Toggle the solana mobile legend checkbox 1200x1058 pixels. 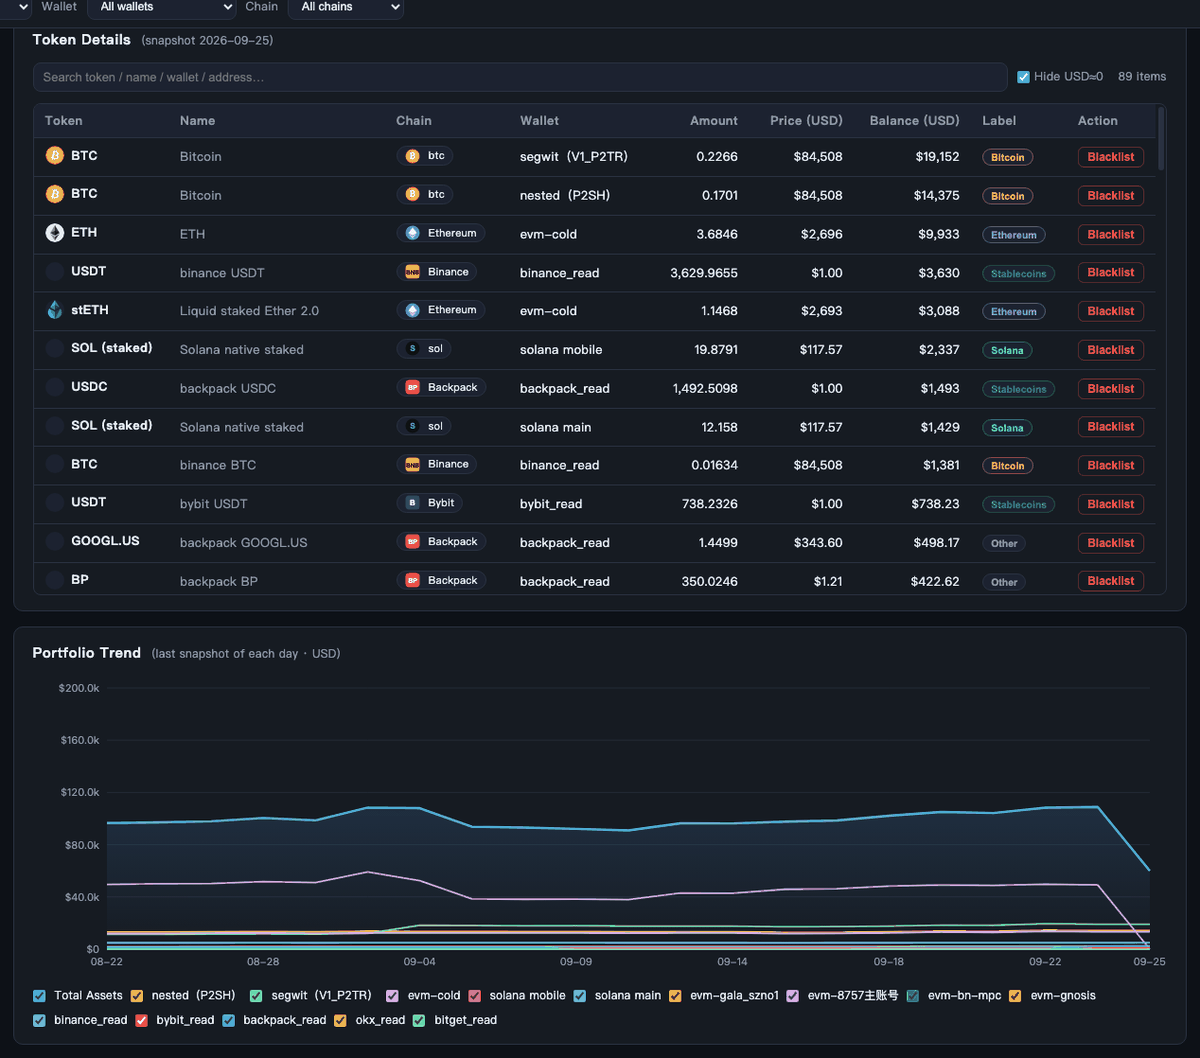click(x=475, y=996)
